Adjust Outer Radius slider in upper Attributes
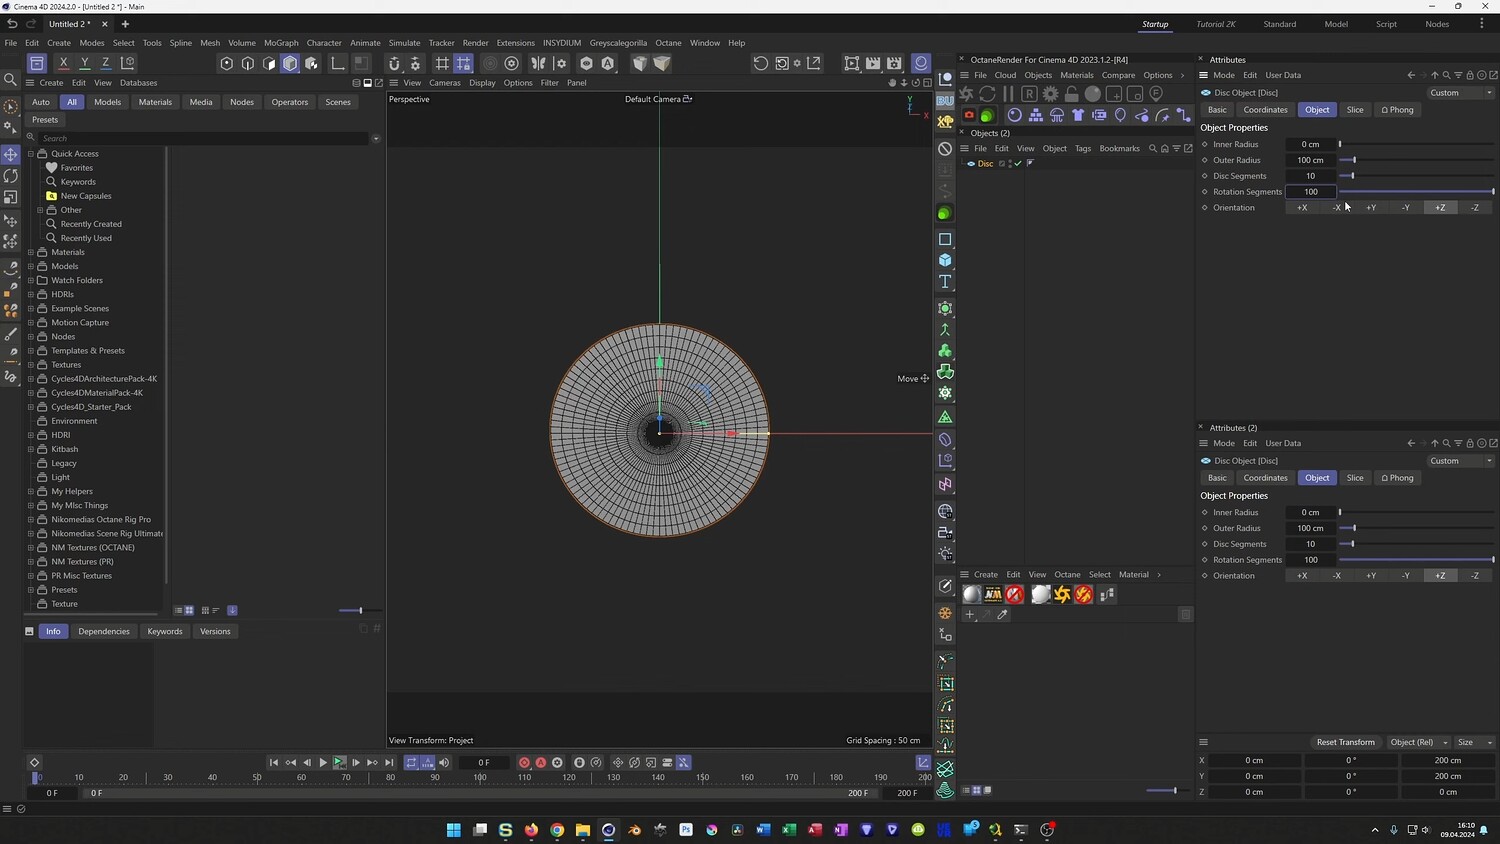 (x=1416, y=160)
